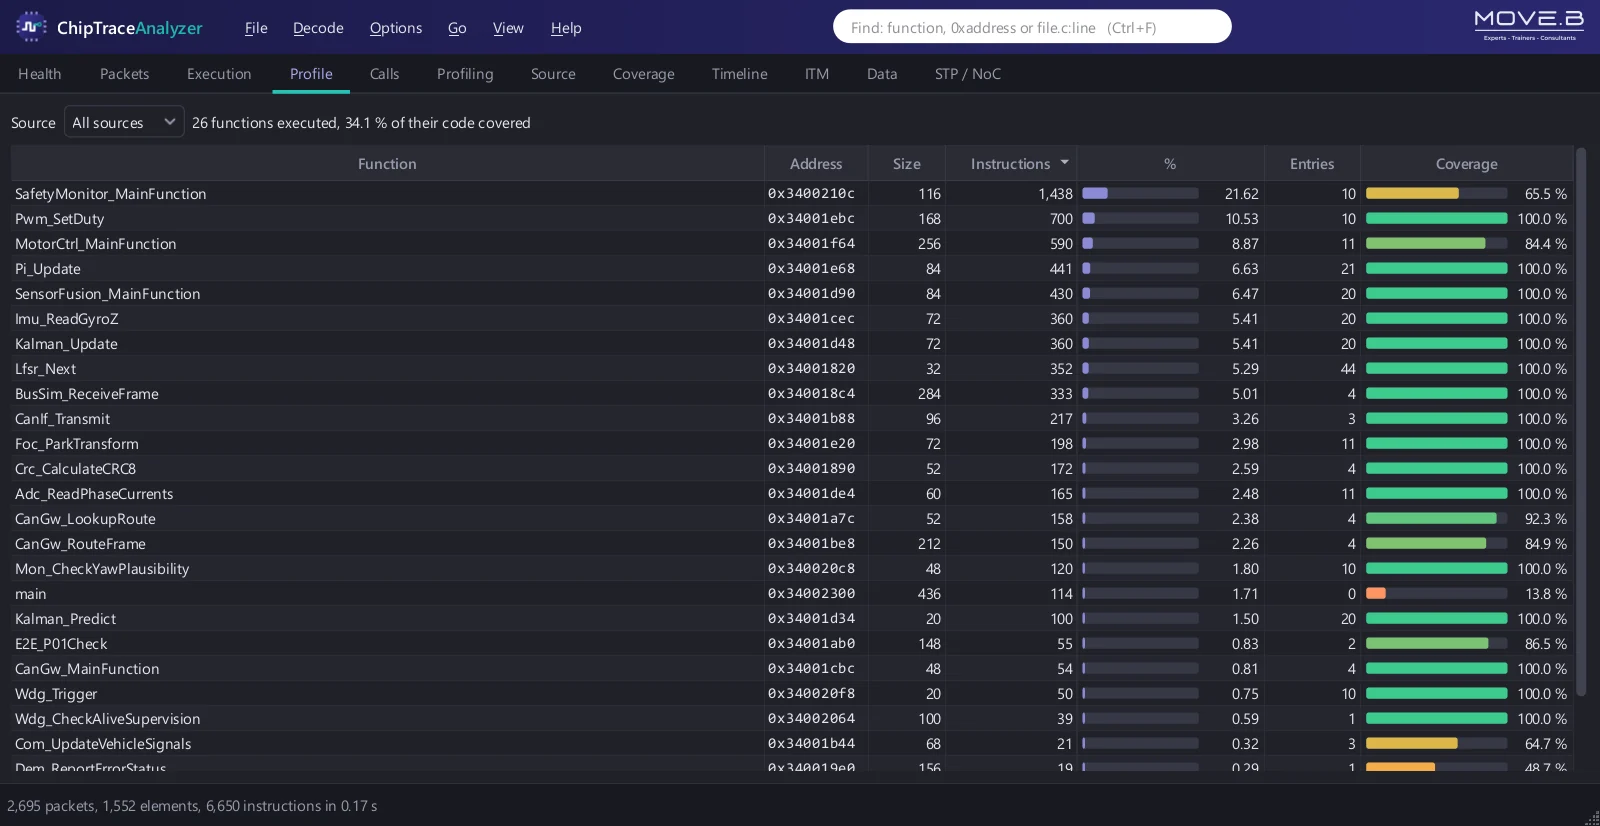Select the Pwm_SetDuty function row
Viewport: 1600px width, 826px height.
[x=791, y=219]
